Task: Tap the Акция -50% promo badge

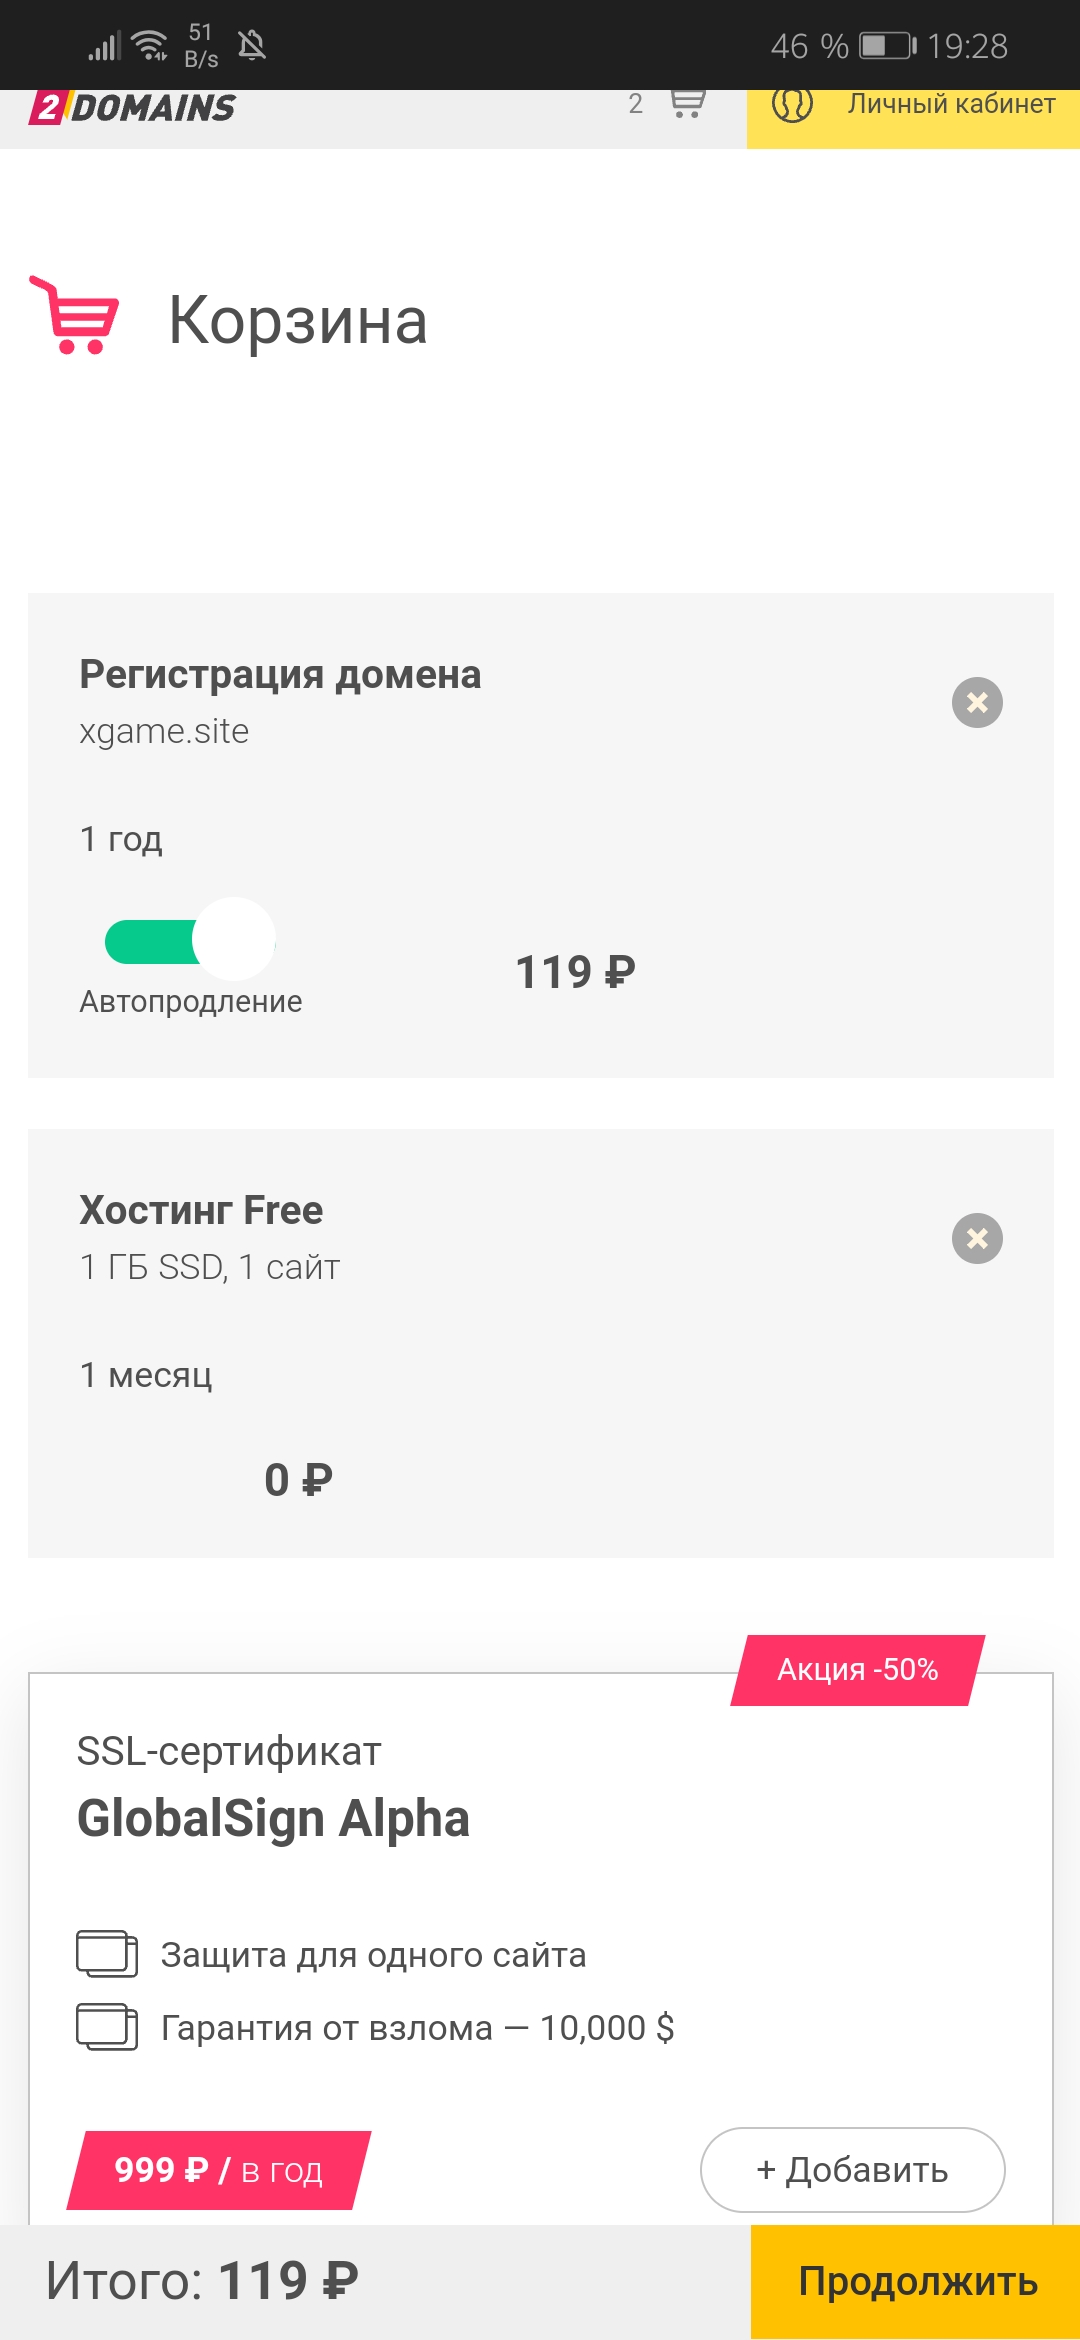Action: tap(857, 1669)
